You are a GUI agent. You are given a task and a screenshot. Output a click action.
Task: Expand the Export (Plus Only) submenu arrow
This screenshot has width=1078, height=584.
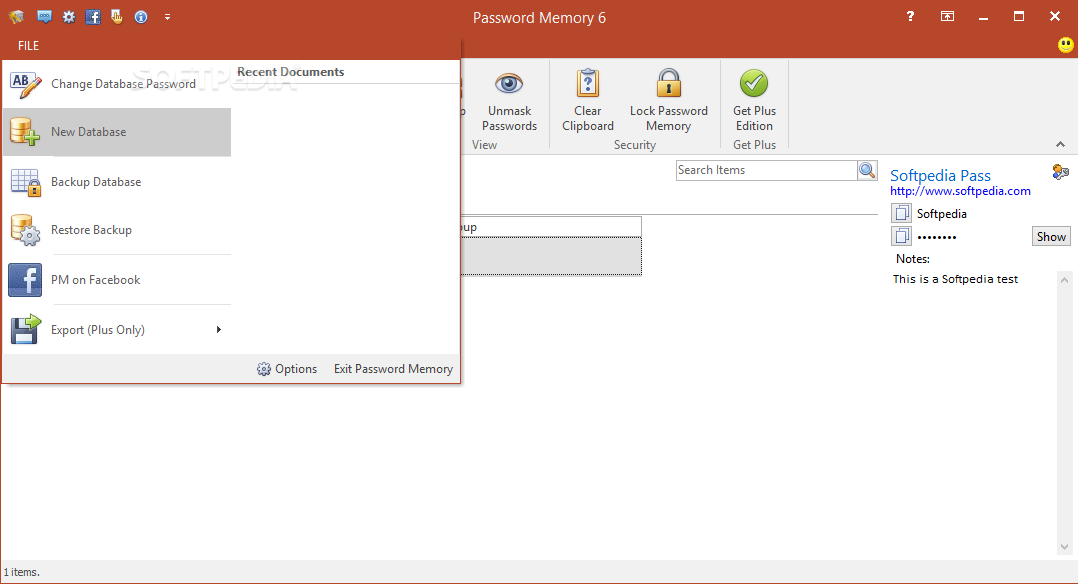pos(219,329)
